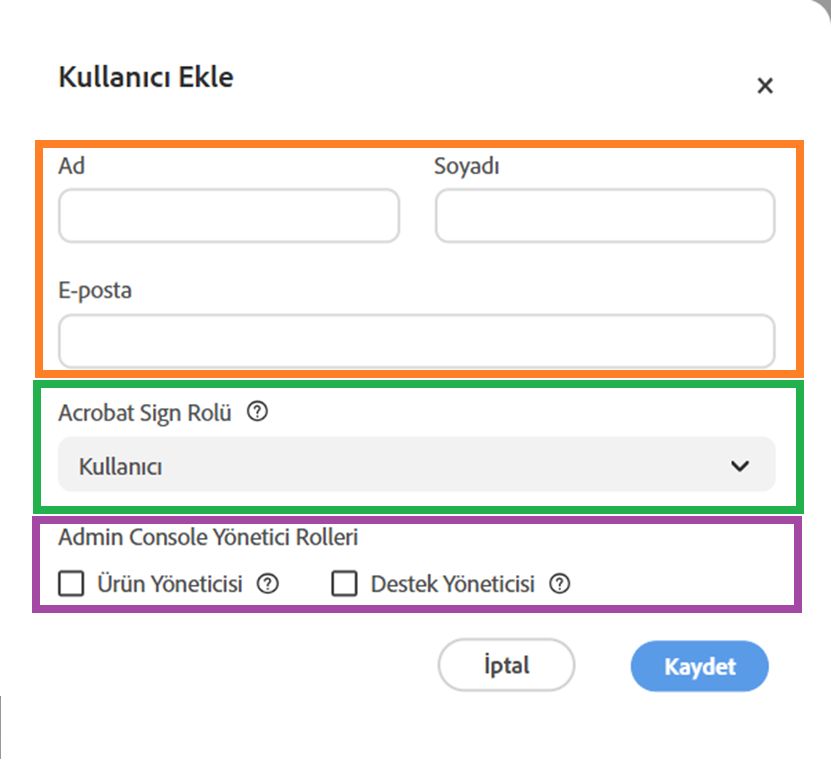
Task: Click the Ad field label
Action: point(72,166)
